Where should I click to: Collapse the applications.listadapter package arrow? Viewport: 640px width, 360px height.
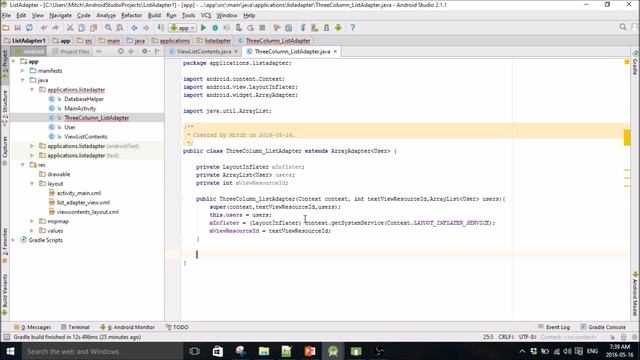tap(32, 89)
